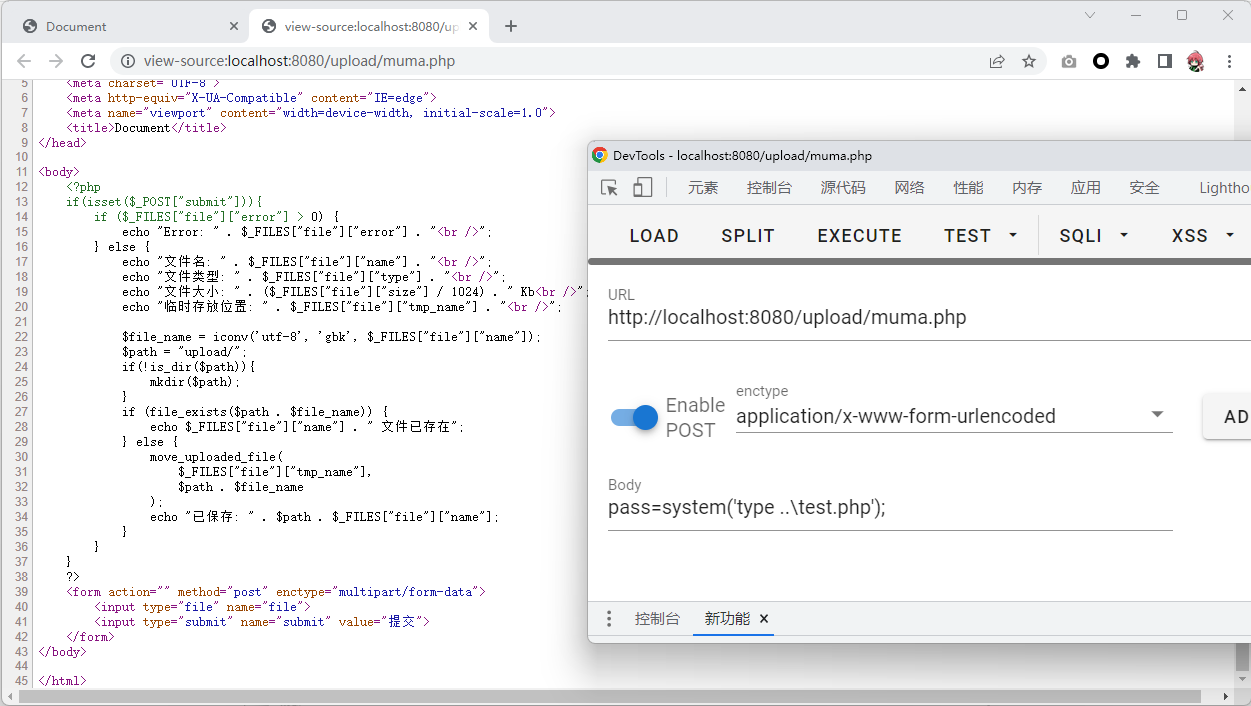Screen dimensions: 1251x706
Task: Click the share page icon in the address bar
Action: pos(997,61)
